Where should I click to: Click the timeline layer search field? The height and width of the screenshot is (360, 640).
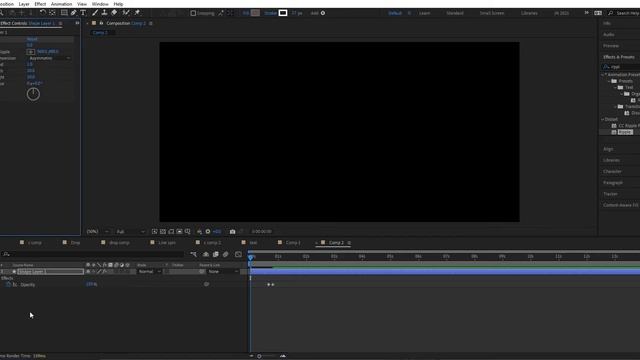click(x=93, y=254)
